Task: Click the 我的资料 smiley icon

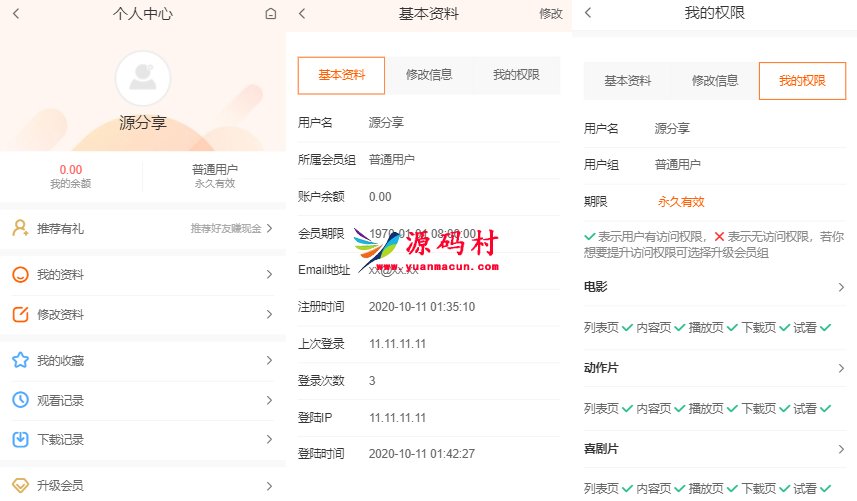Action: pyautogui.click(x=20, y=275)
